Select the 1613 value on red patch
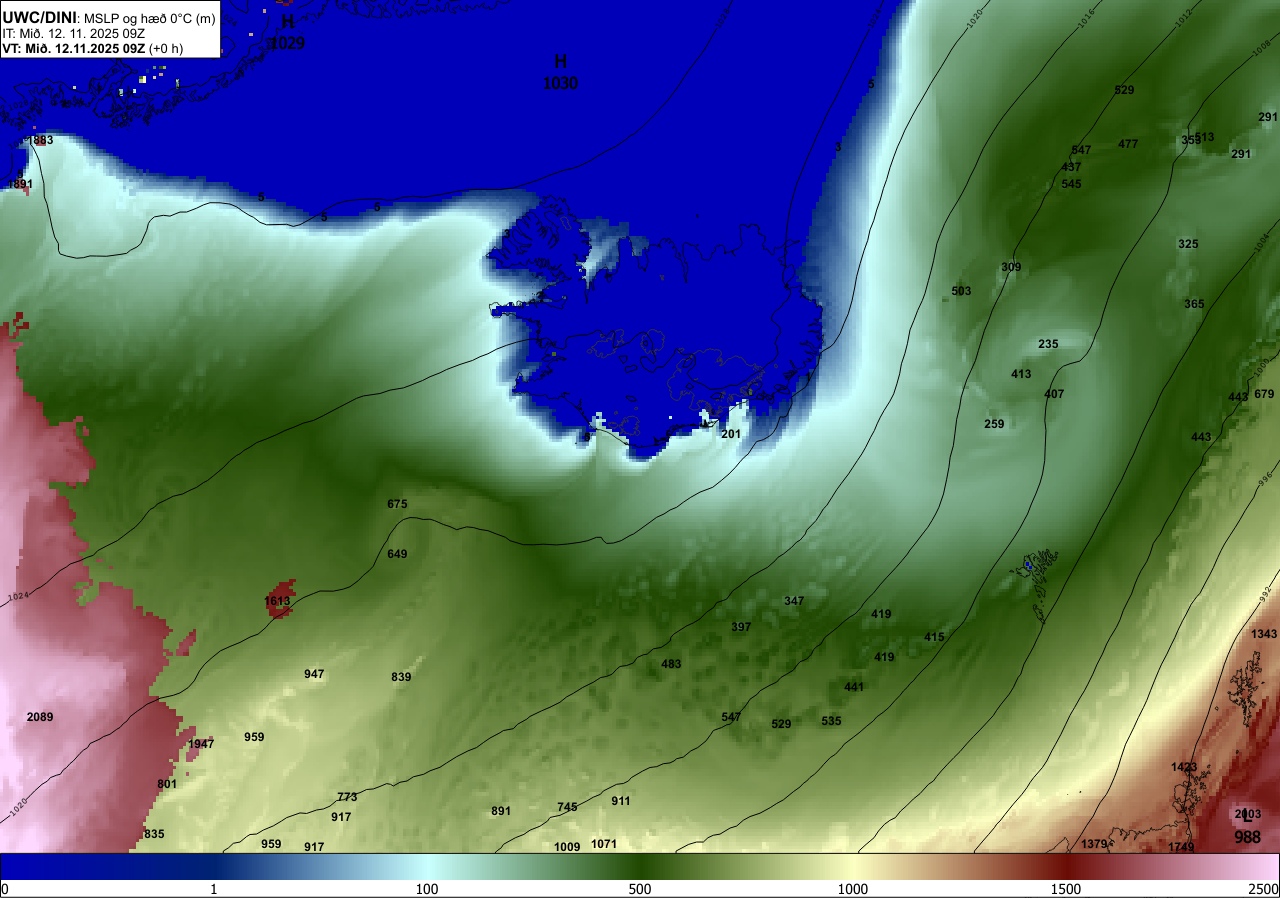1280x898 pixels. click(277, 601)
